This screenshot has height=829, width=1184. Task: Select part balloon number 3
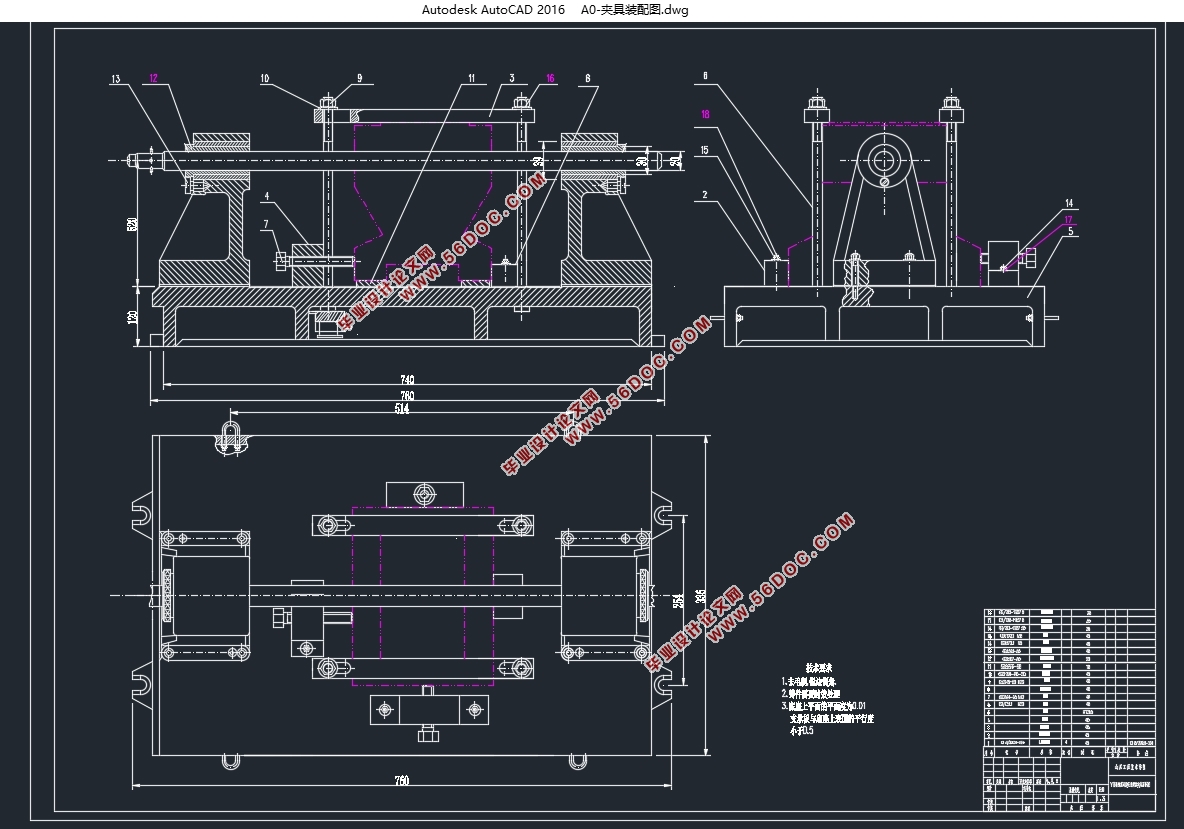[x=512, y=79]
